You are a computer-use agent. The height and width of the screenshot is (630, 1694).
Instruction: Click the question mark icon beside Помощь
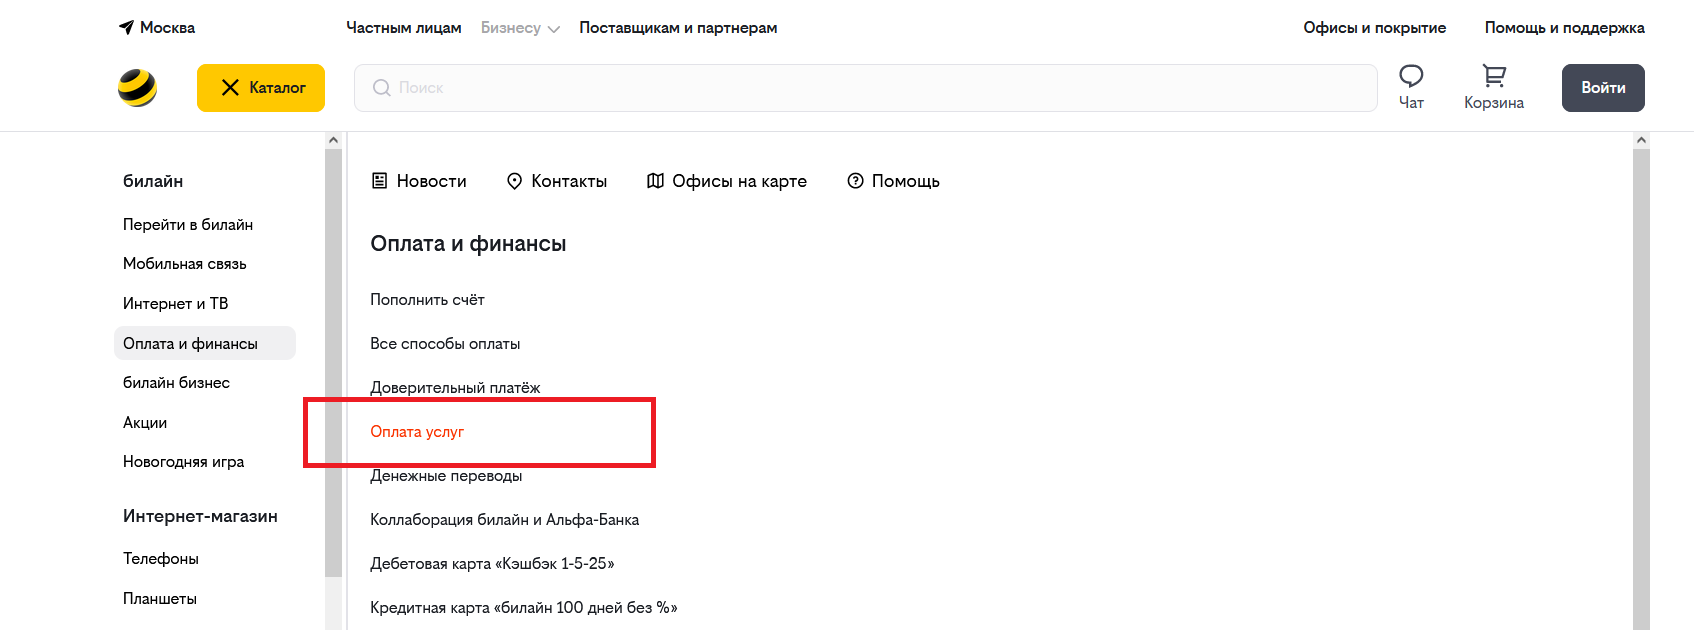pyautogui.click(x=855, y=181)
